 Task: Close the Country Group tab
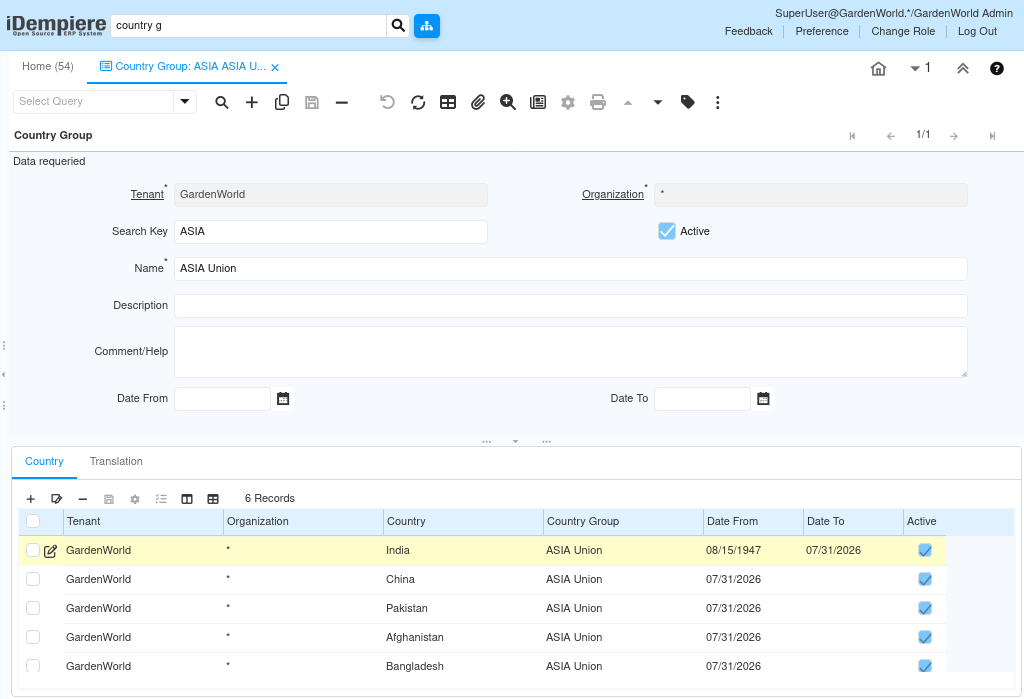pyautogui.click(x=275, y=67)
